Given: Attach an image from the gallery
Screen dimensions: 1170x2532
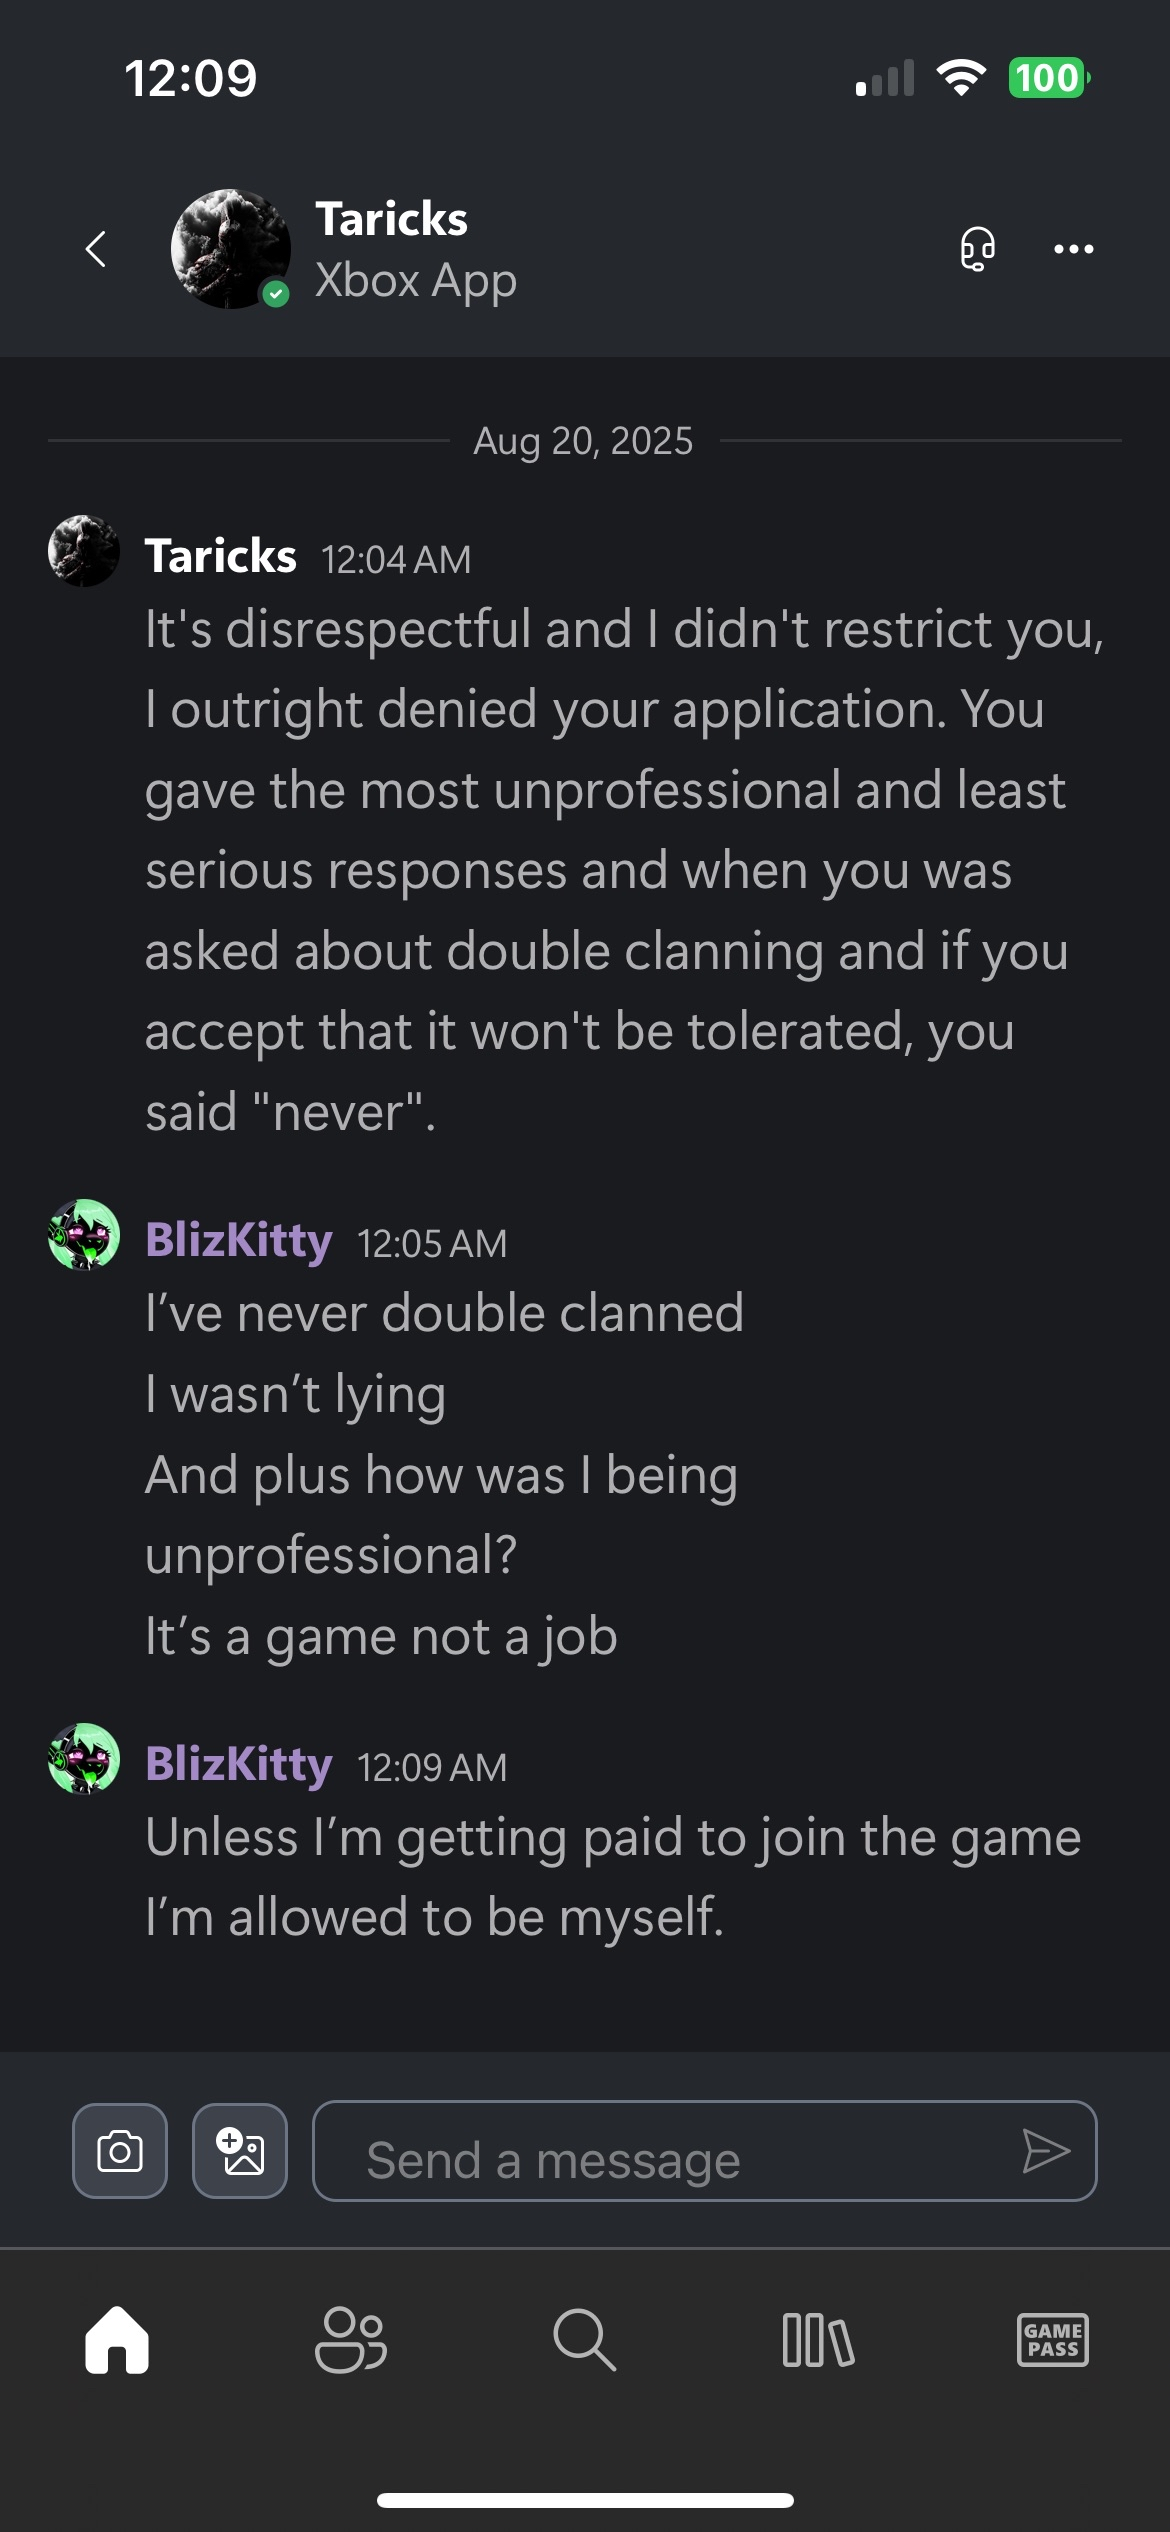Looking at the screenshot, I should pyautogui.click(x=240, y=2151).
